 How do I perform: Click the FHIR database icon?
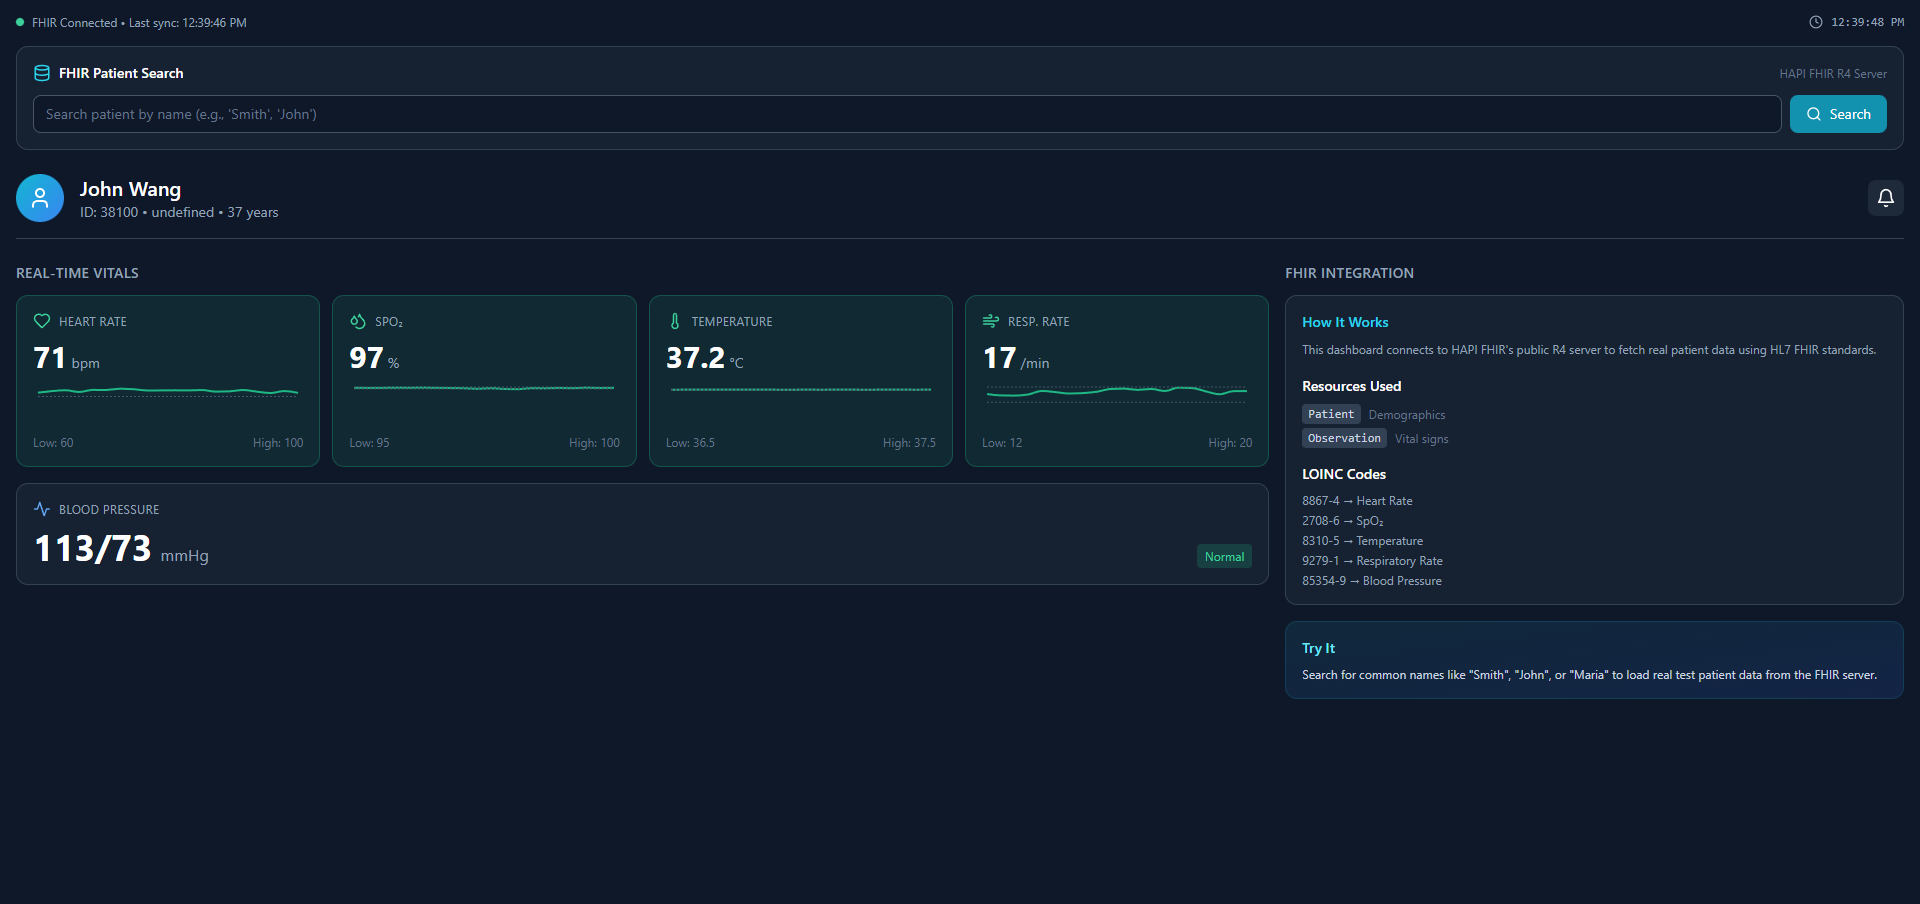pos(42,73)
